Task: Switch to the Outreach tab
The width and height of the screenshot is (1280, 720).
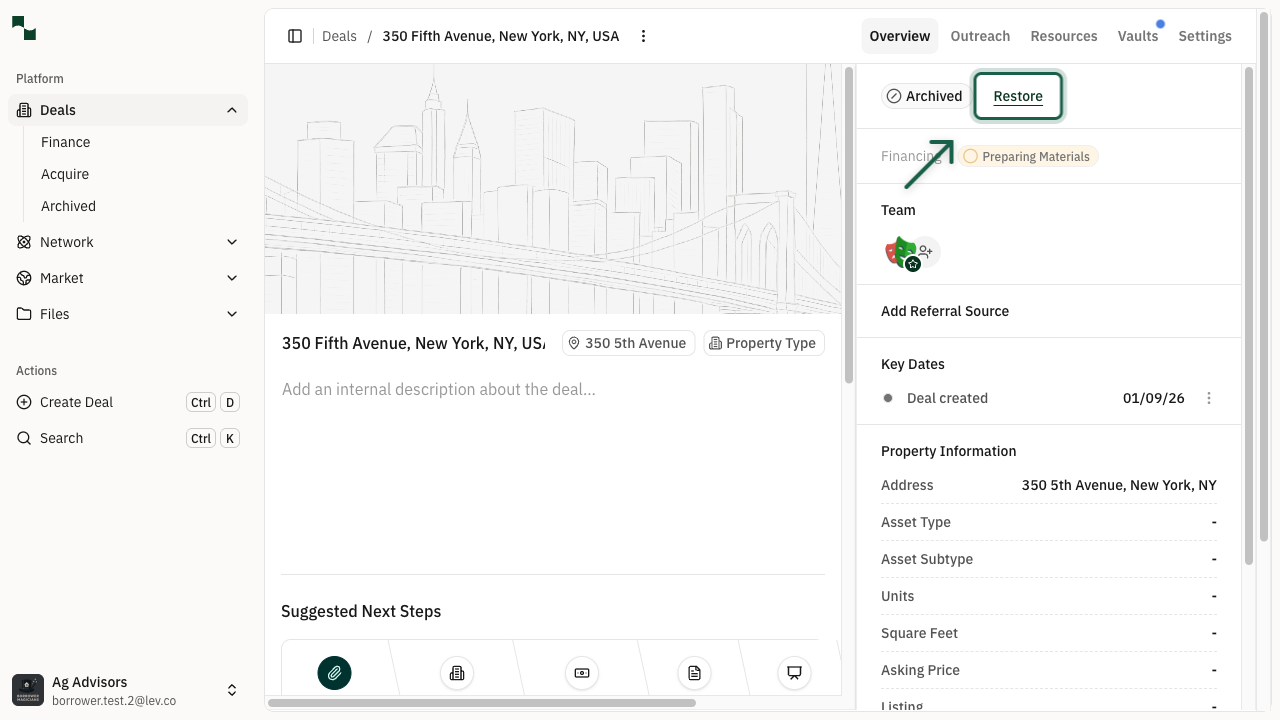Action: pyautogui.click(x=979, y=36)
